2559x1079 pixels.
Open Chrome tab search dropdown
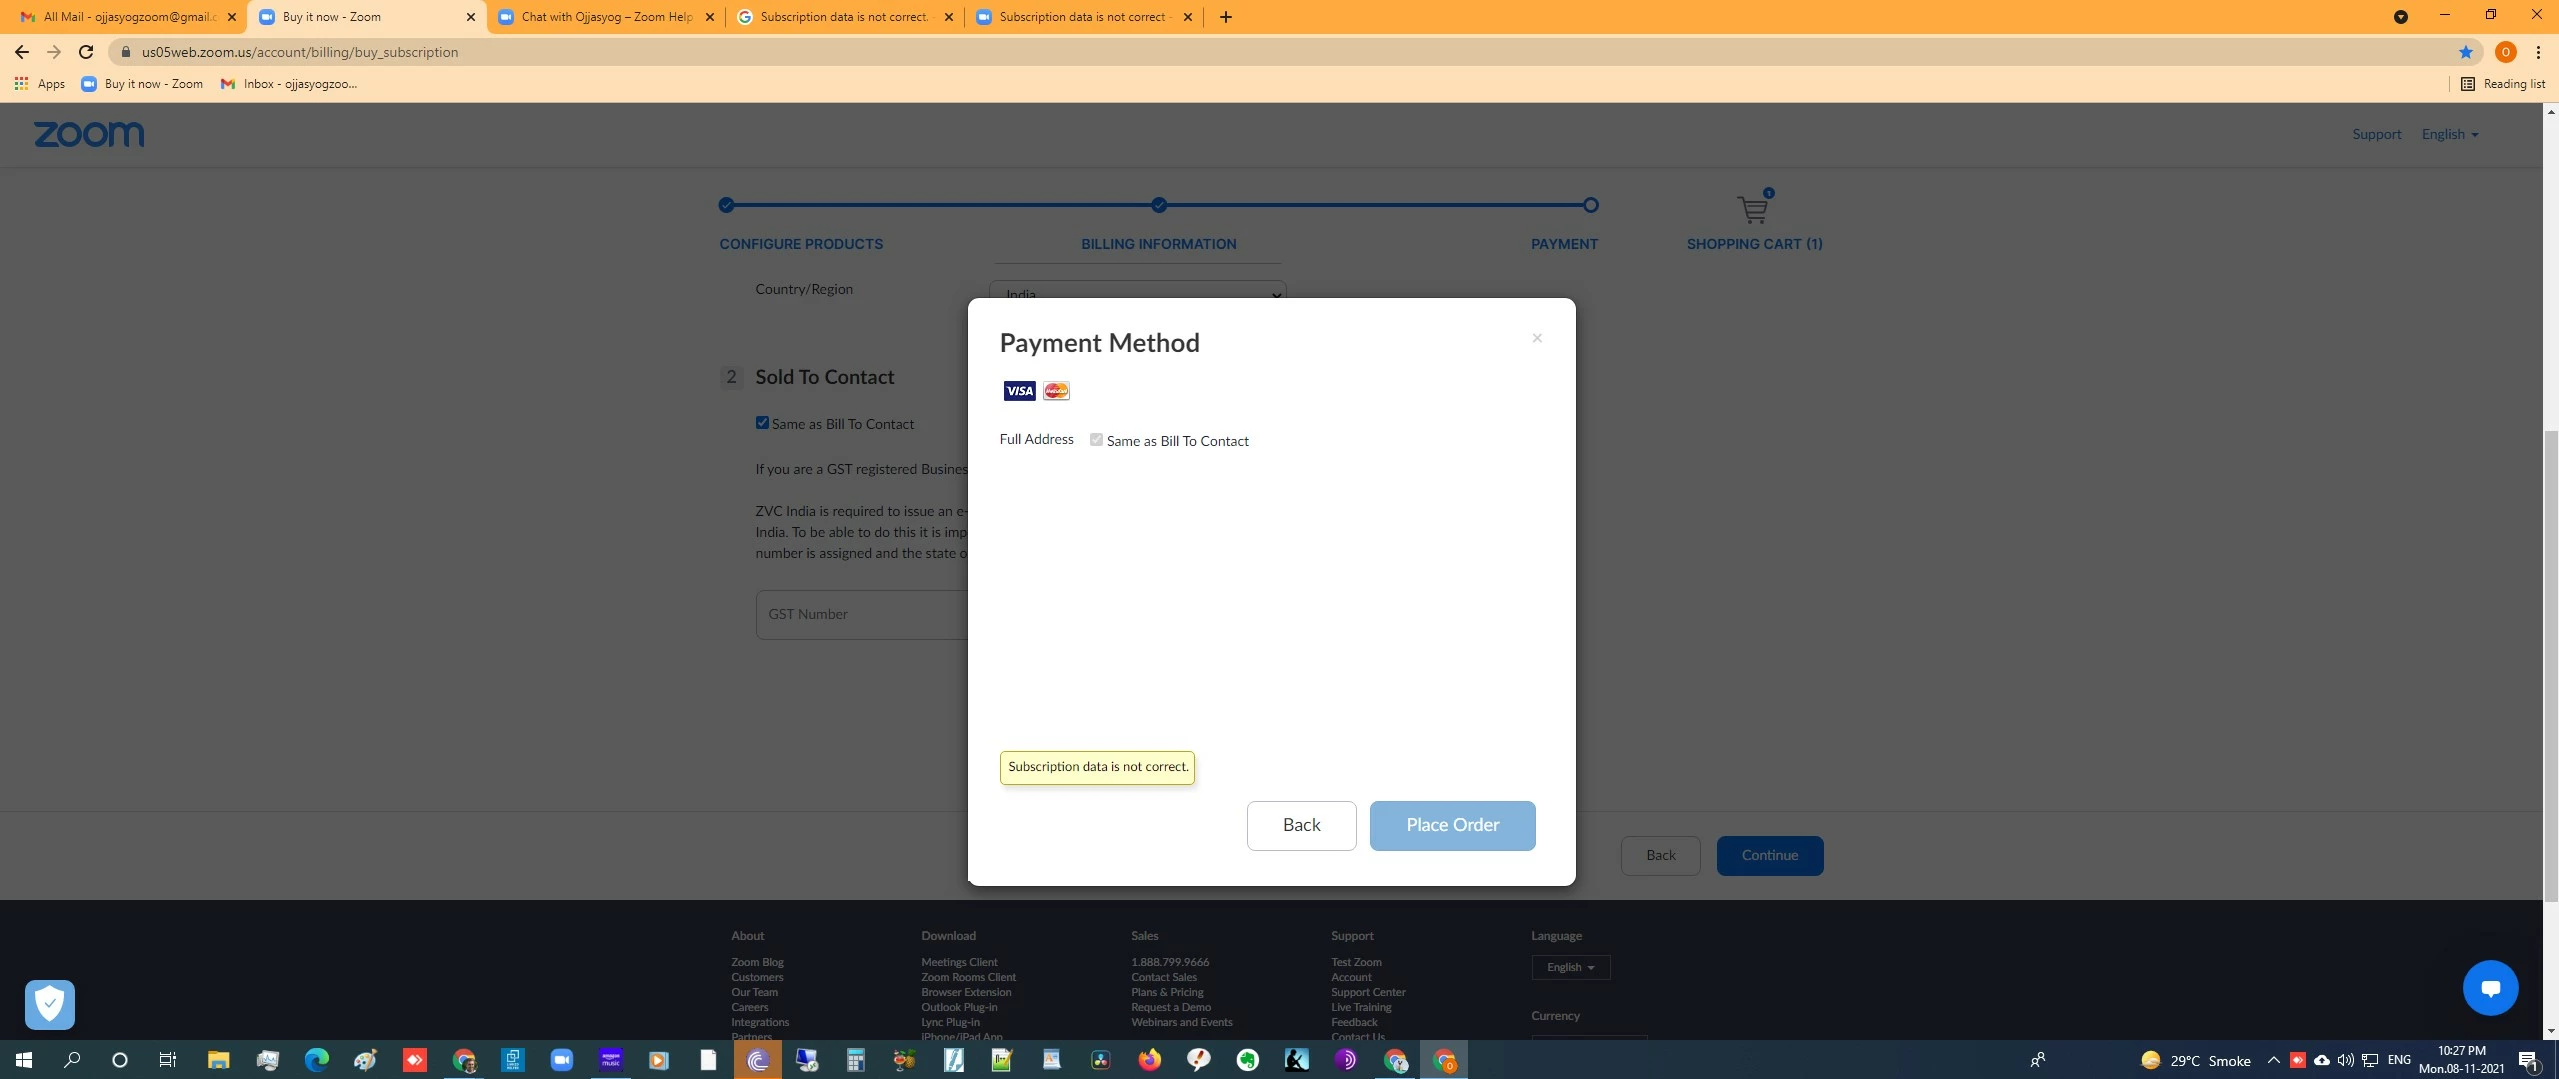pos(2400,17)
